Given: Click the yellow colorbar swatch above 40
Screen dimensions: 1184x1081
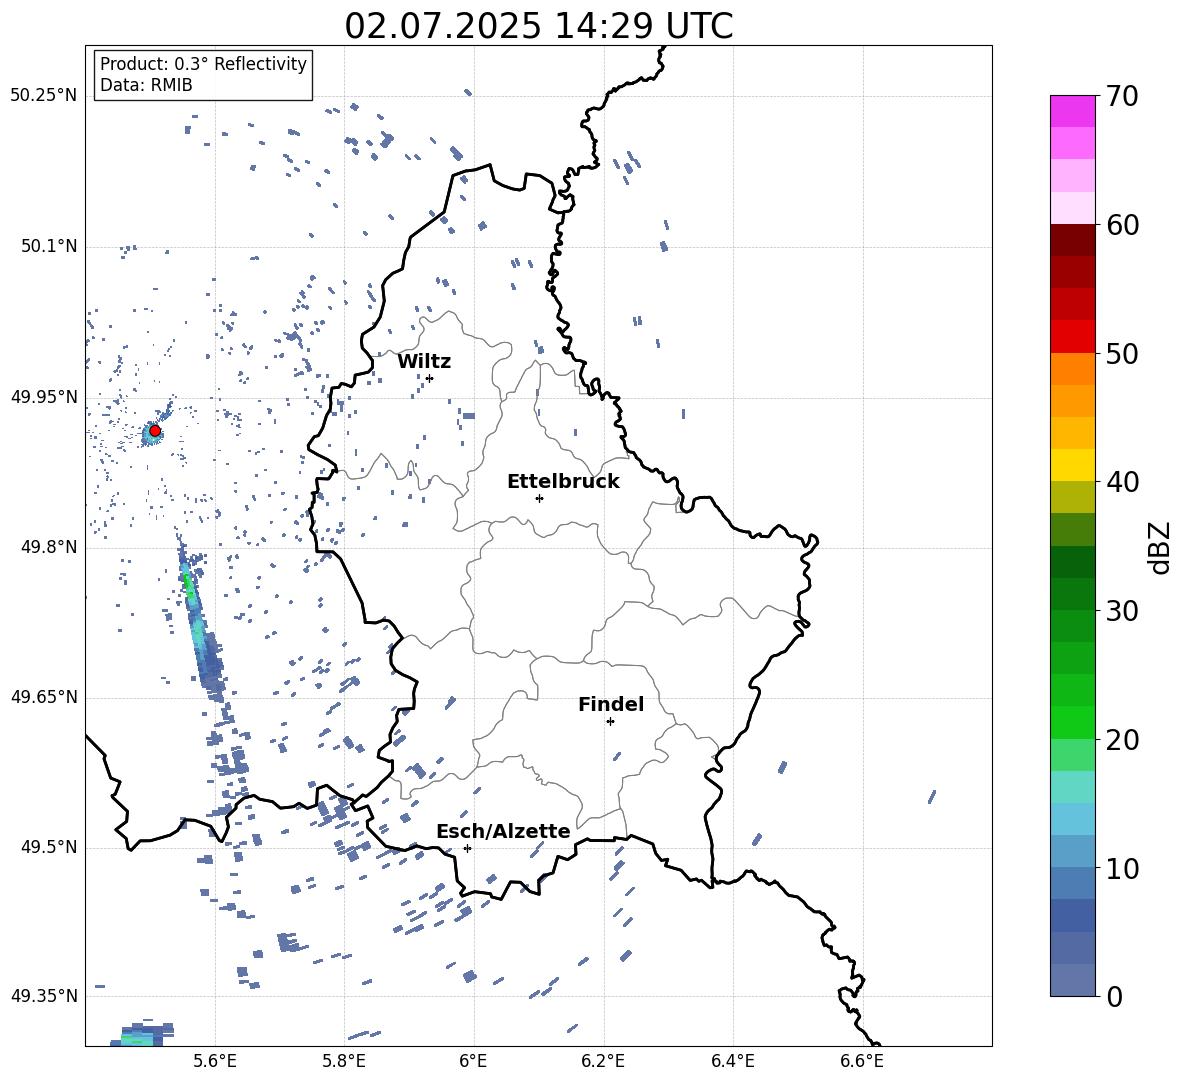Looking at the screenshot, I should [x=1072, y=465].
